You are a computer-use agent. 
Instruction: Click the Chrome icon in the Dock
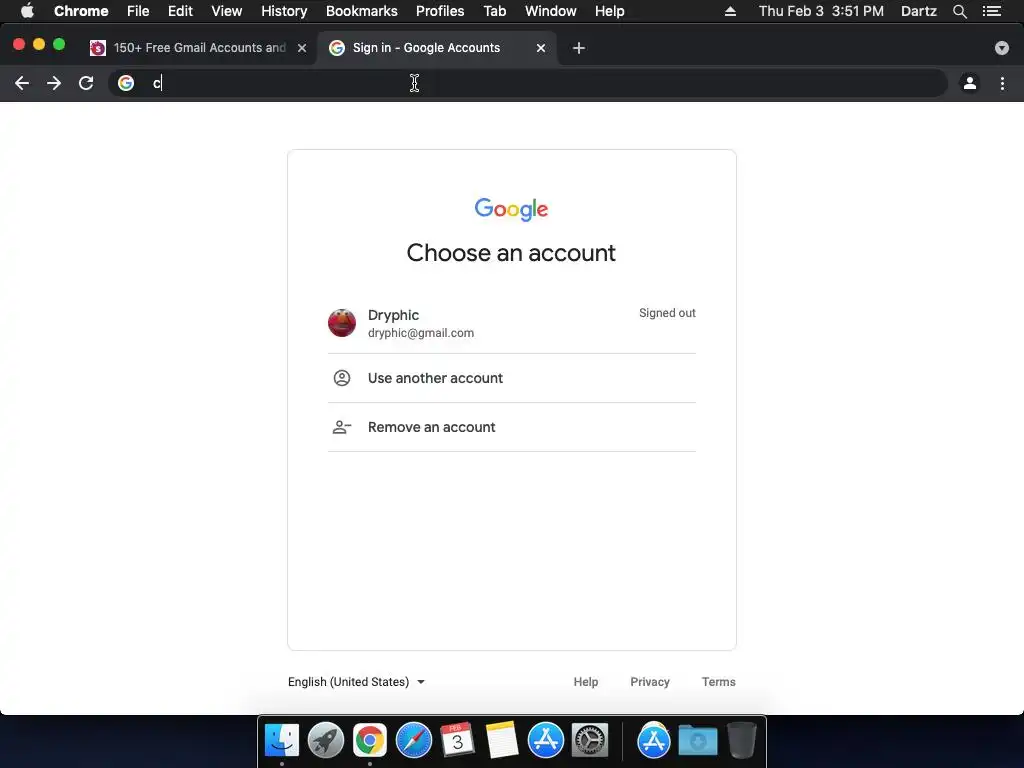370,741
